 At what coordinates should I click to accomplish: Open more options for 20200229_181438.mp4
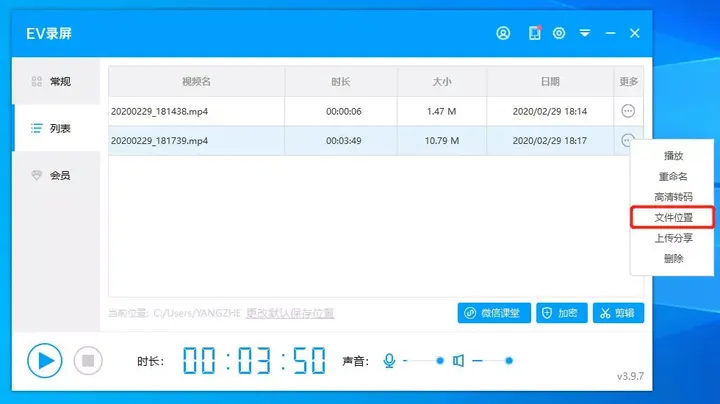(628, 111)
